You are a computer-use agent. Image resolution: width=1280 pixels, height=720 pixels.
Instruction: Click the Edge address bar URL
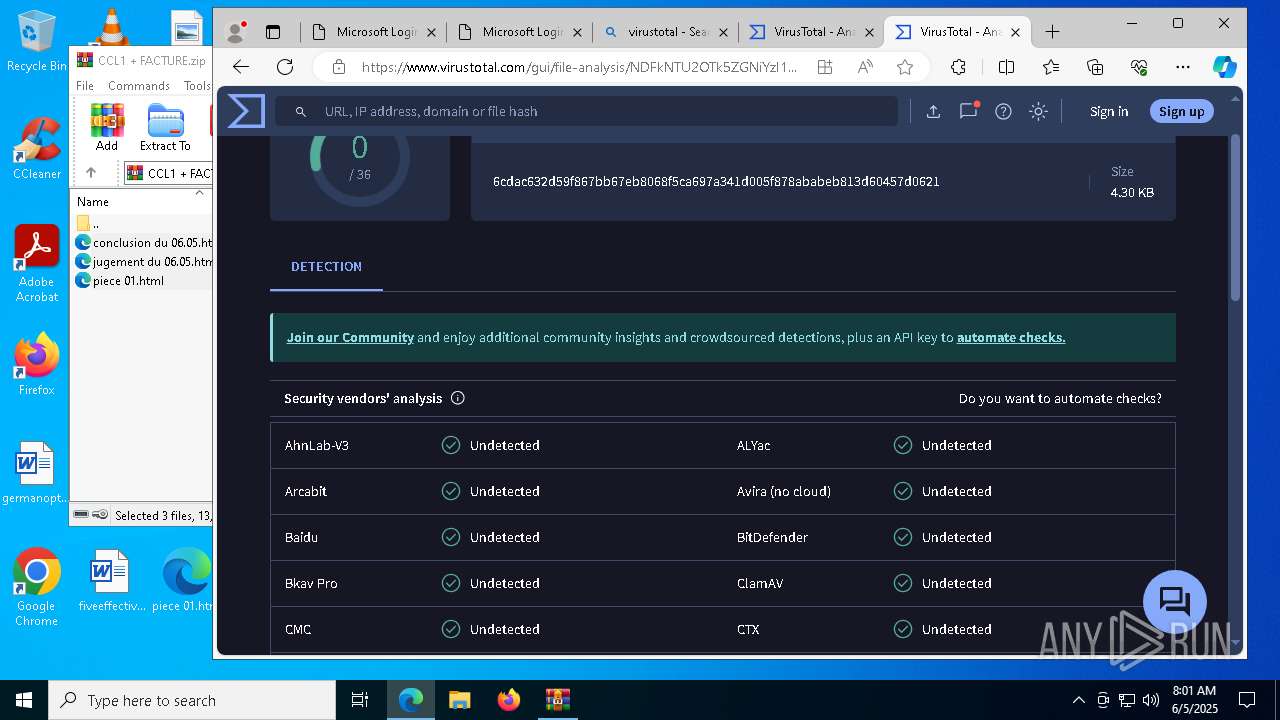[580, 67]
